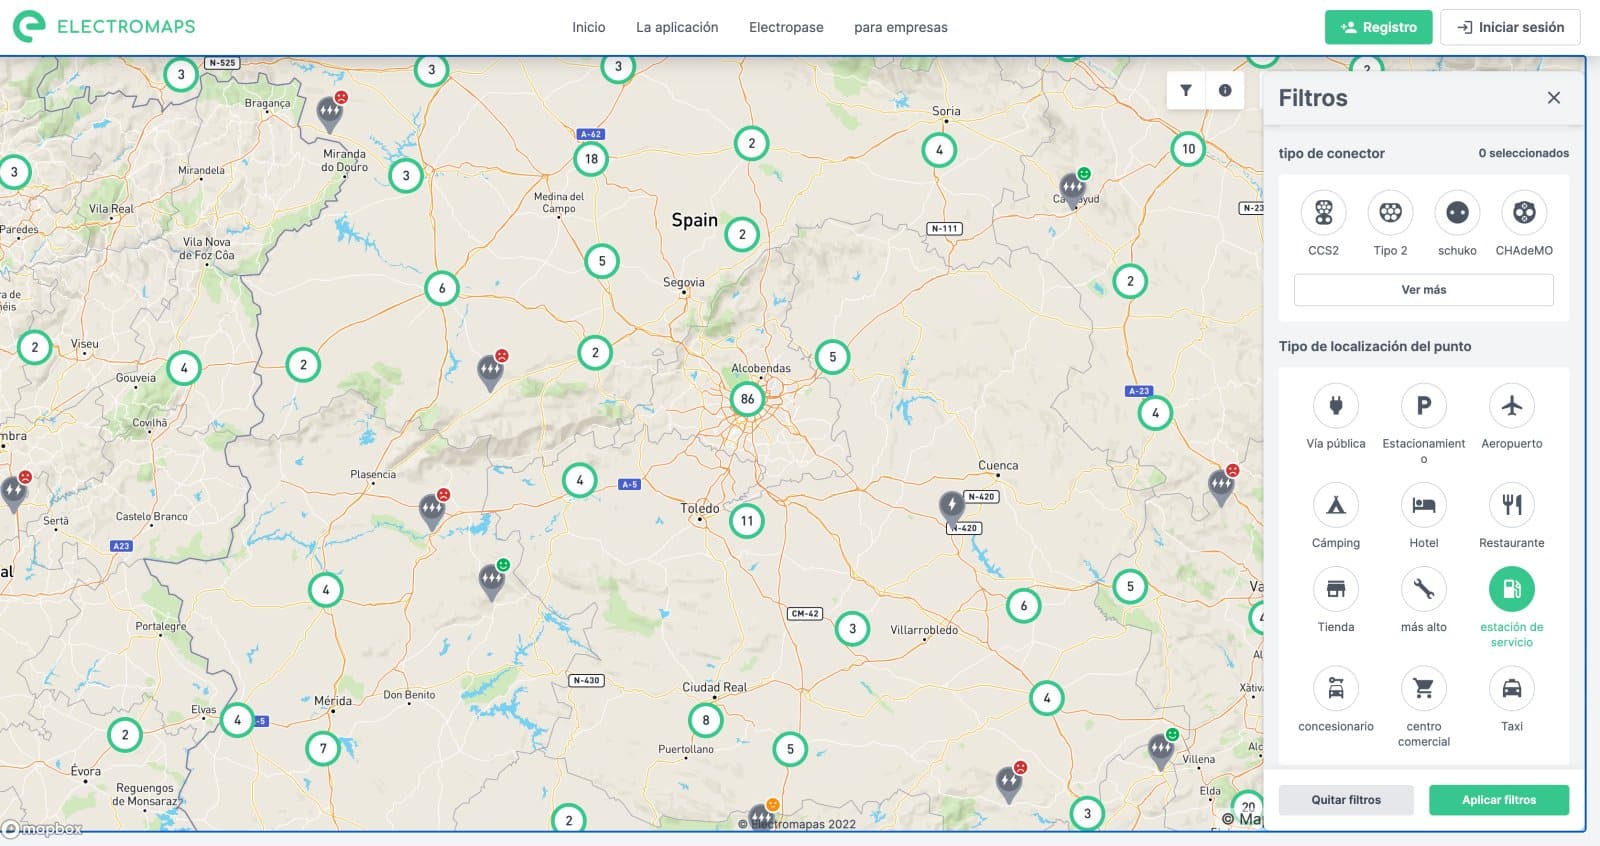Go to La aplicación page
Screen dimensions: 1600x846
coord(677,28)
